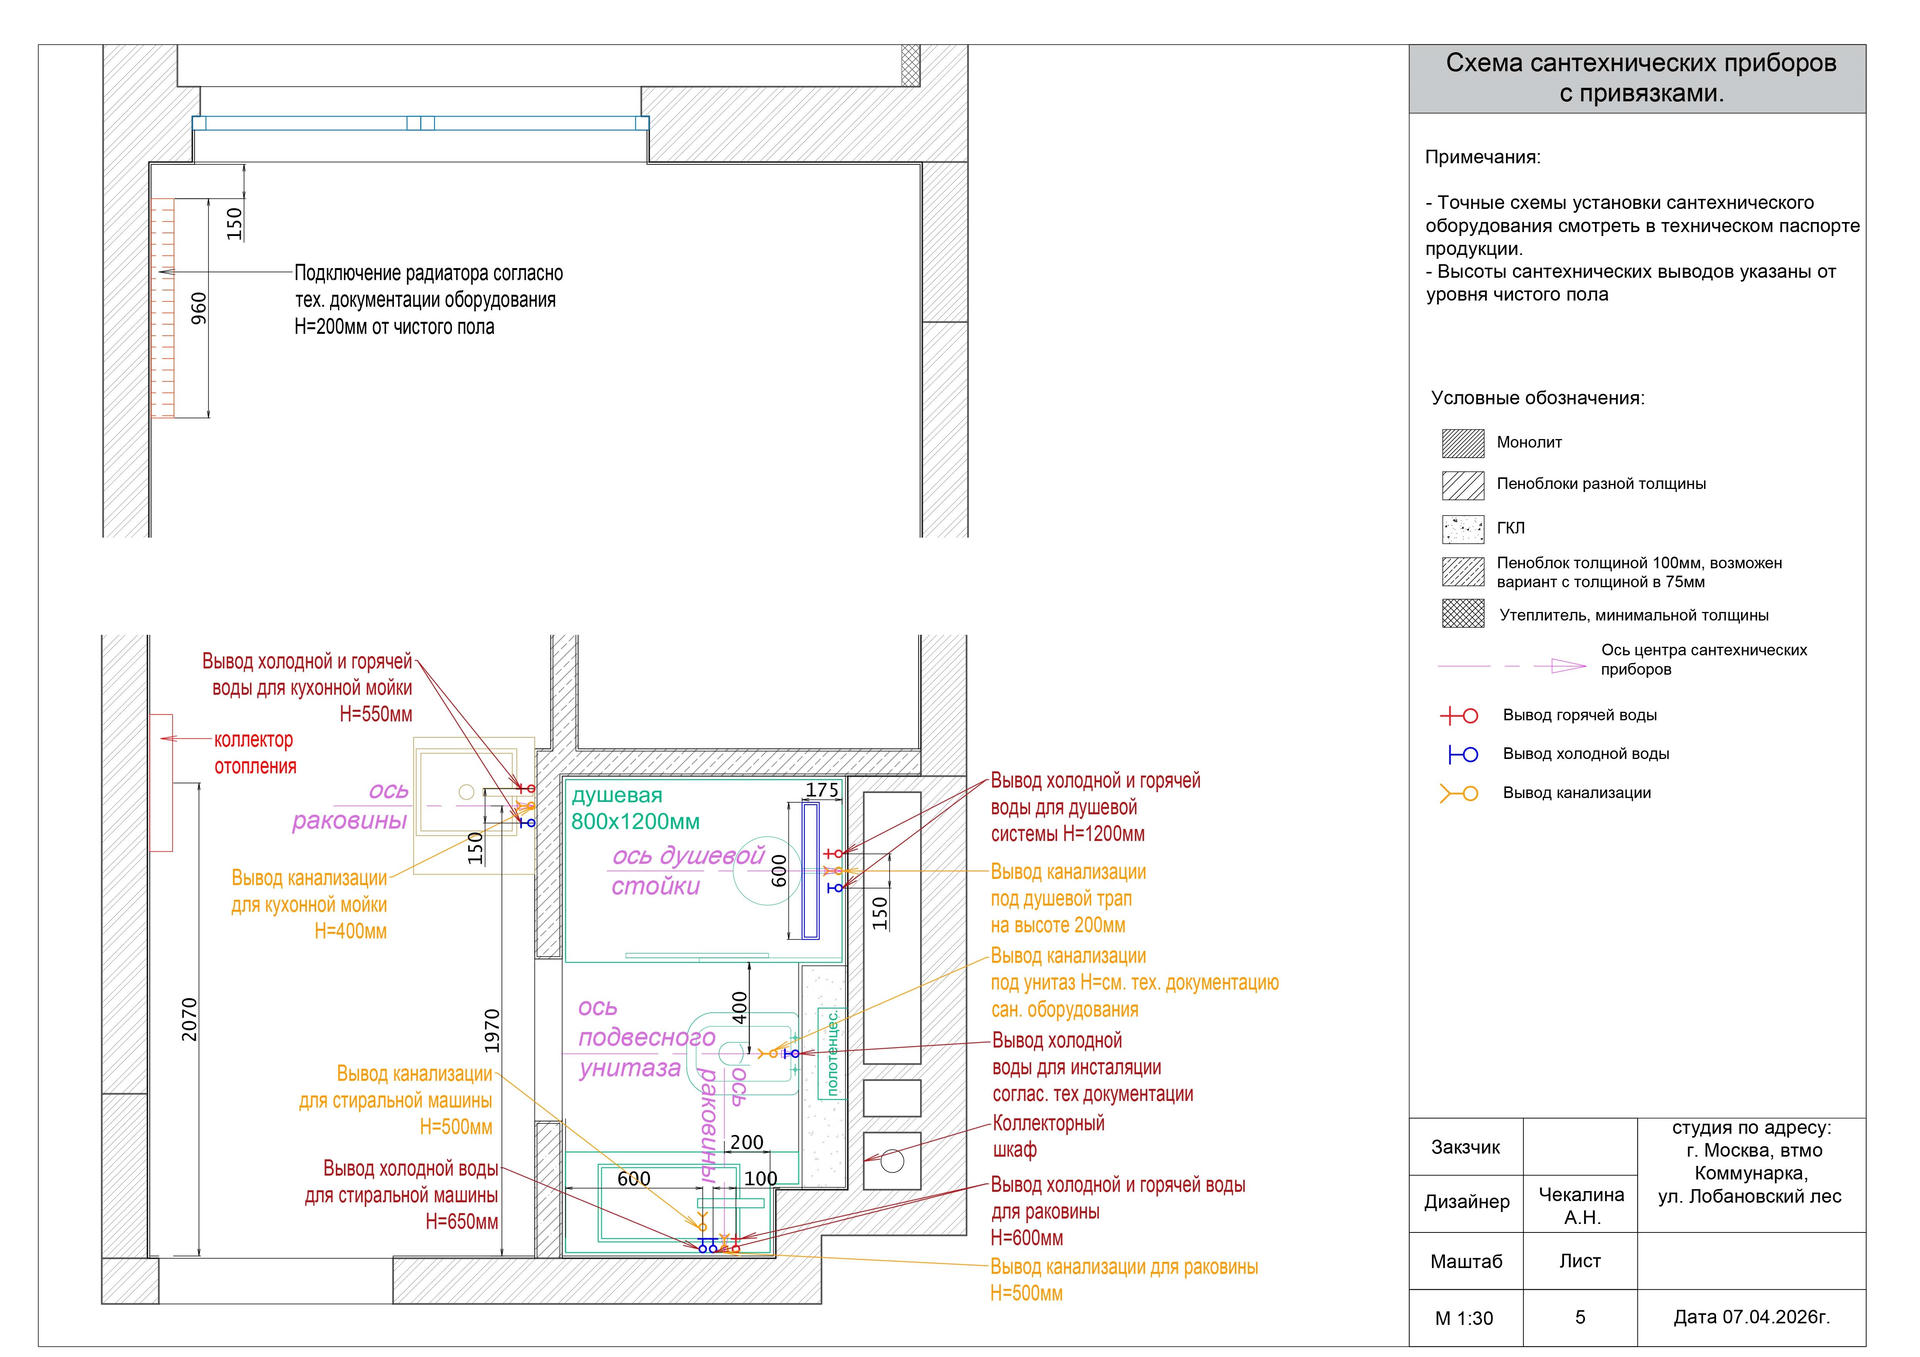Click the designer name Чекалина А.Н.
This screenshot has width=1920, height=1357.
pyautogui.click(x=1580, y=1205)
